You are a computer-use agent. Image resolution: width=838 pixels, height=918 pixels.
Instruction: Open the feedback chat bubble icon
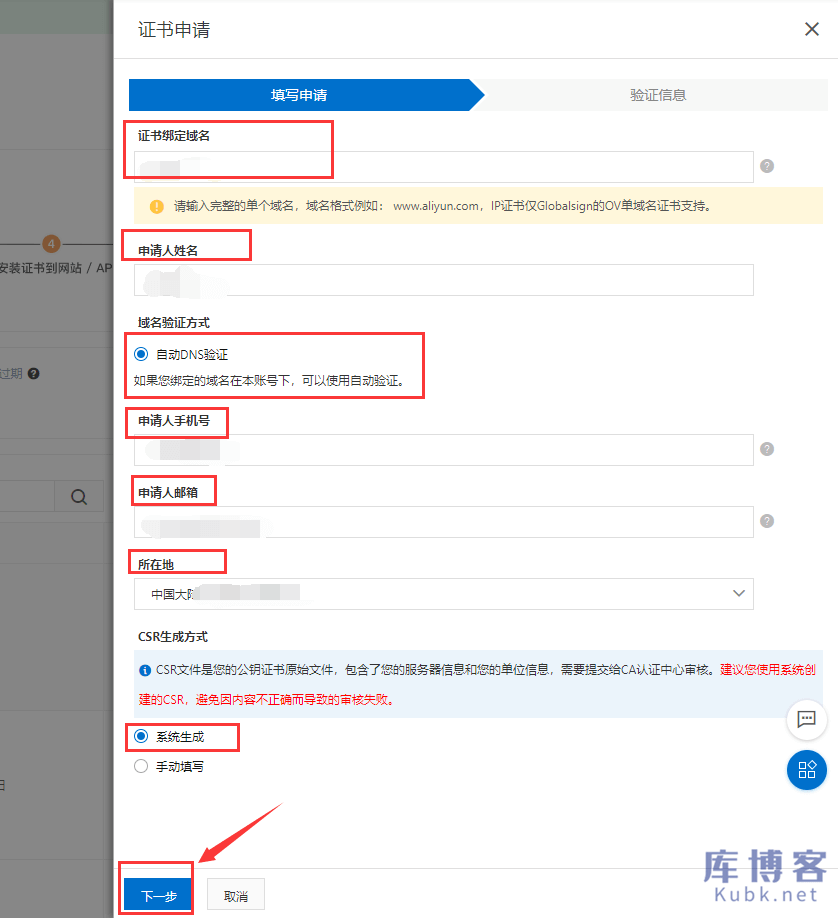click(806, 719)
